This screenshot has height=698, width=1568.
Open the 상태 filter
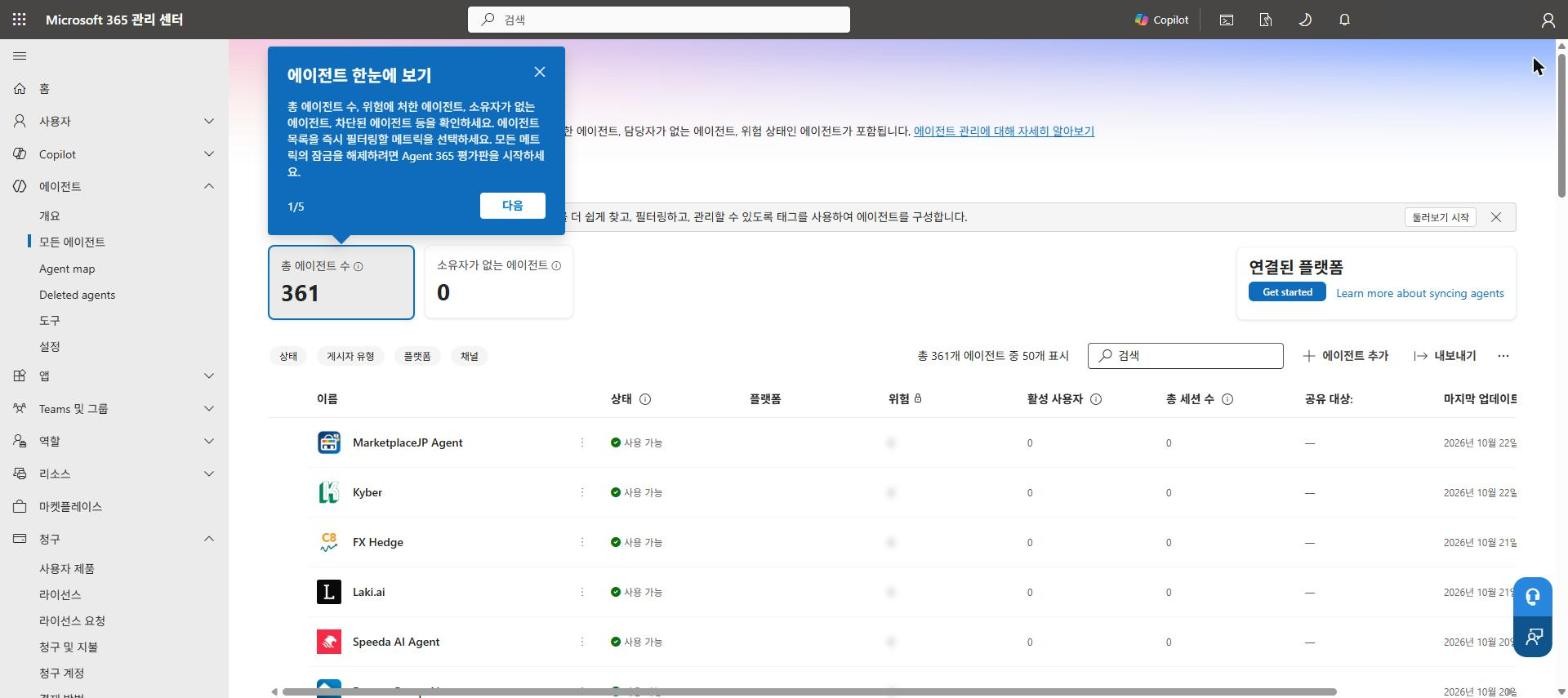tap(288, 356)
